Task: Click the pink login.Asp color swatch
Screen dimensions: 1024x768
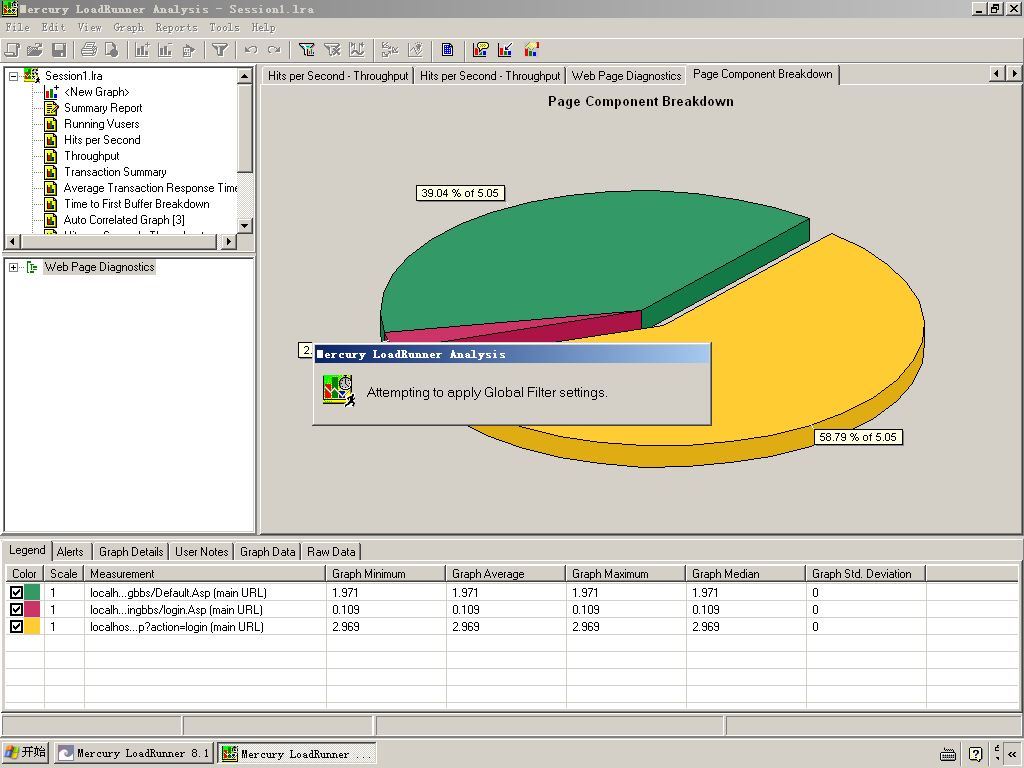Action: [x=33, y=610]
